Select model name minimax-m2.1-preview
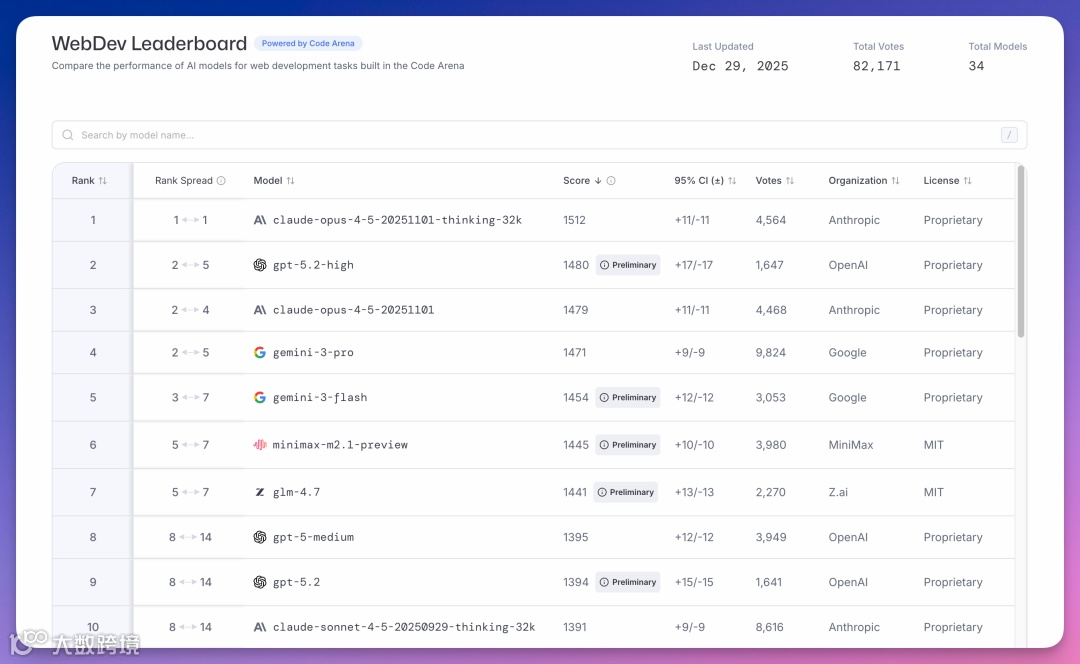 (x=340, y=445)
